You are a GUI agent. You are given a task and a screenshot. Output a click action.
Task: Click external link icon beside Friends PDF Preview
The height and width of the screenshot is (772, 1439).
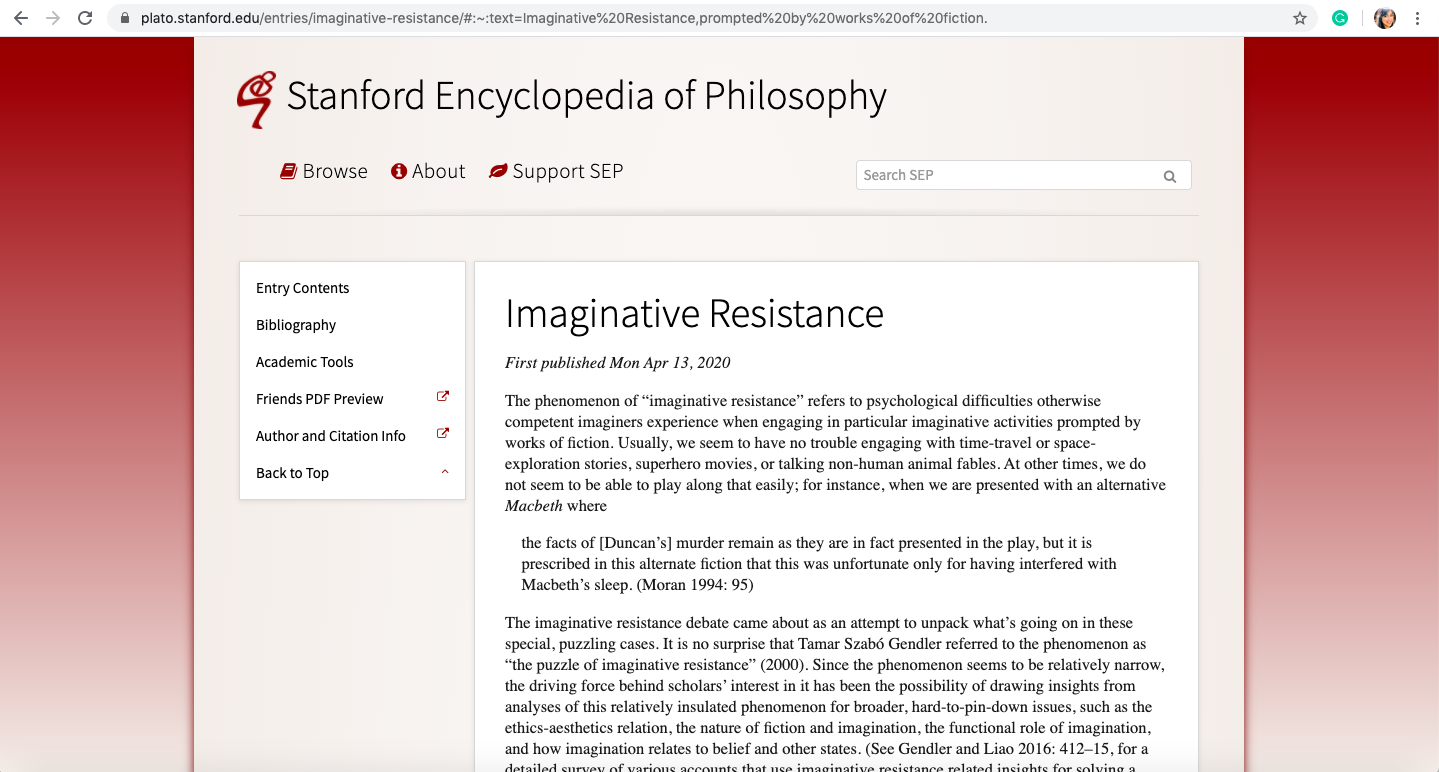coord(443,397)
